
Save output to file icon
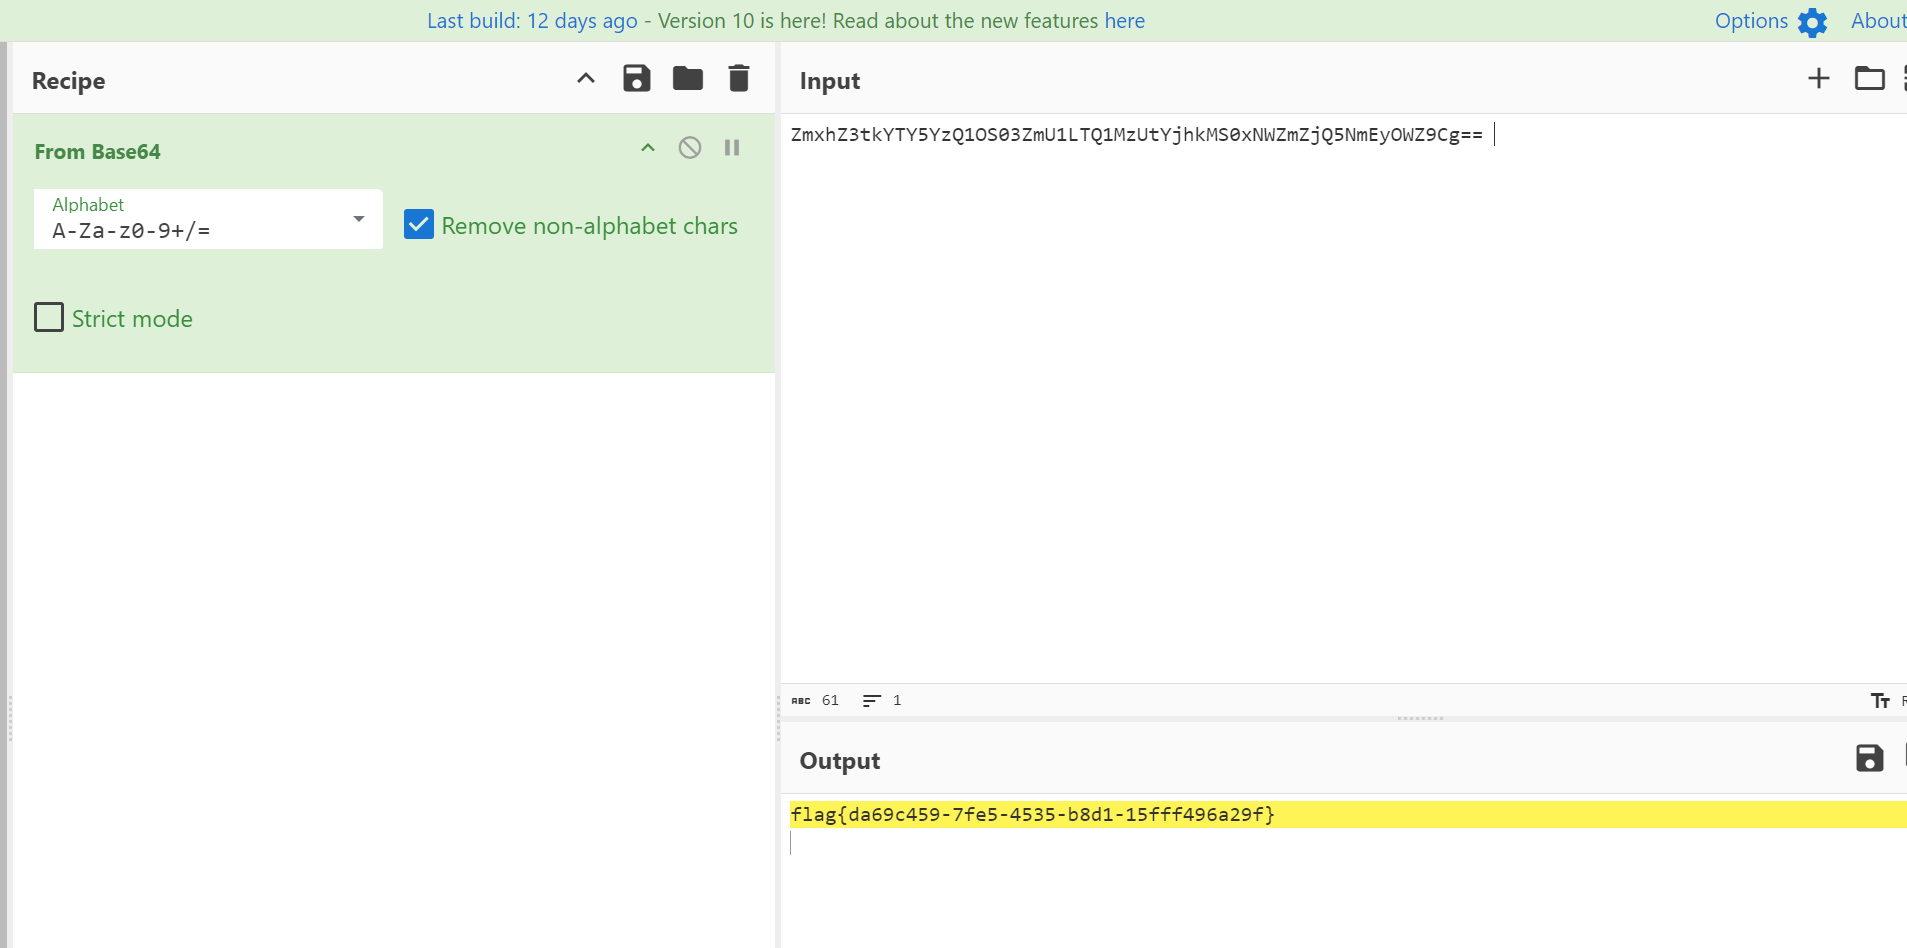point(1869,759)
